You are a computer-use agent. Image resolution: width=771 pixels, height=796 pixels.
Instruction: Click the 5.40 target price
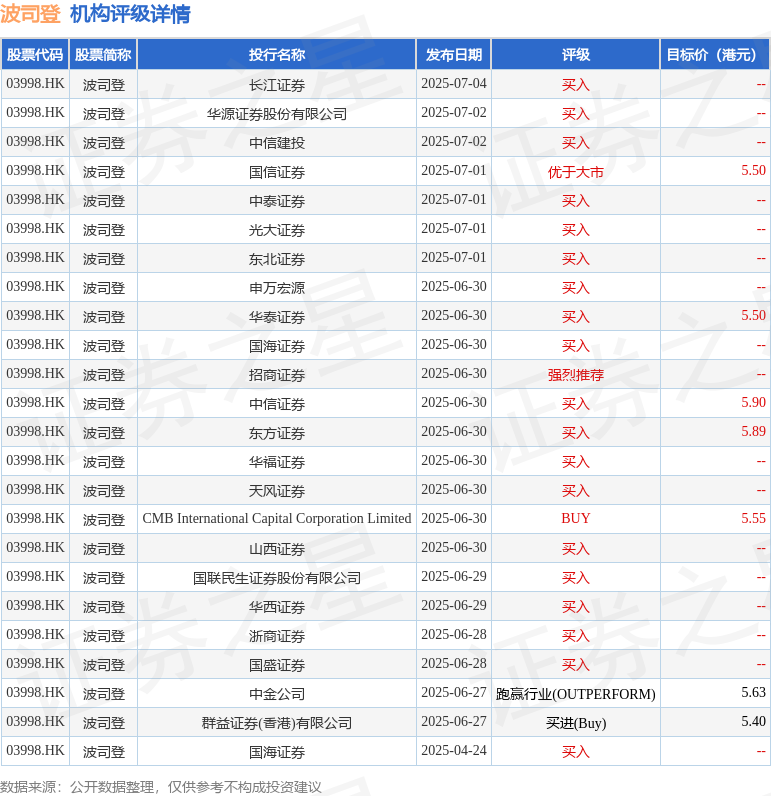pyautogui.click(x=753, y=721)
